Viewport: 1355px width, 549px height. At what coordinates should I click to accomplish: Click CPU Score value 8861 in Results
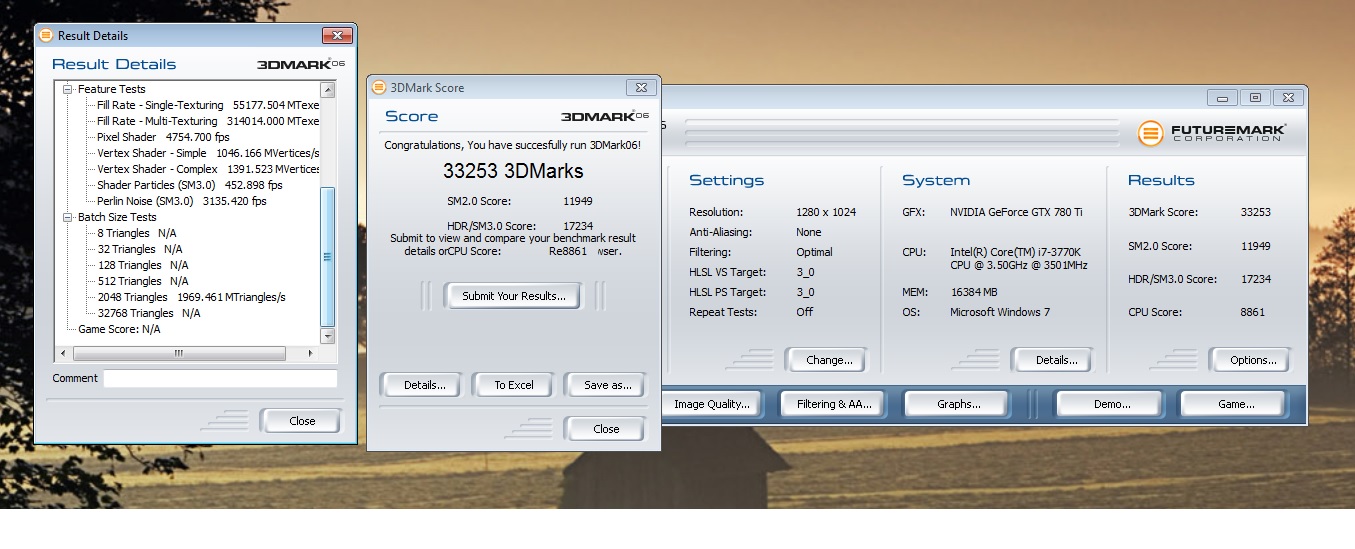pyautogui.click(x=1253, y=312)
